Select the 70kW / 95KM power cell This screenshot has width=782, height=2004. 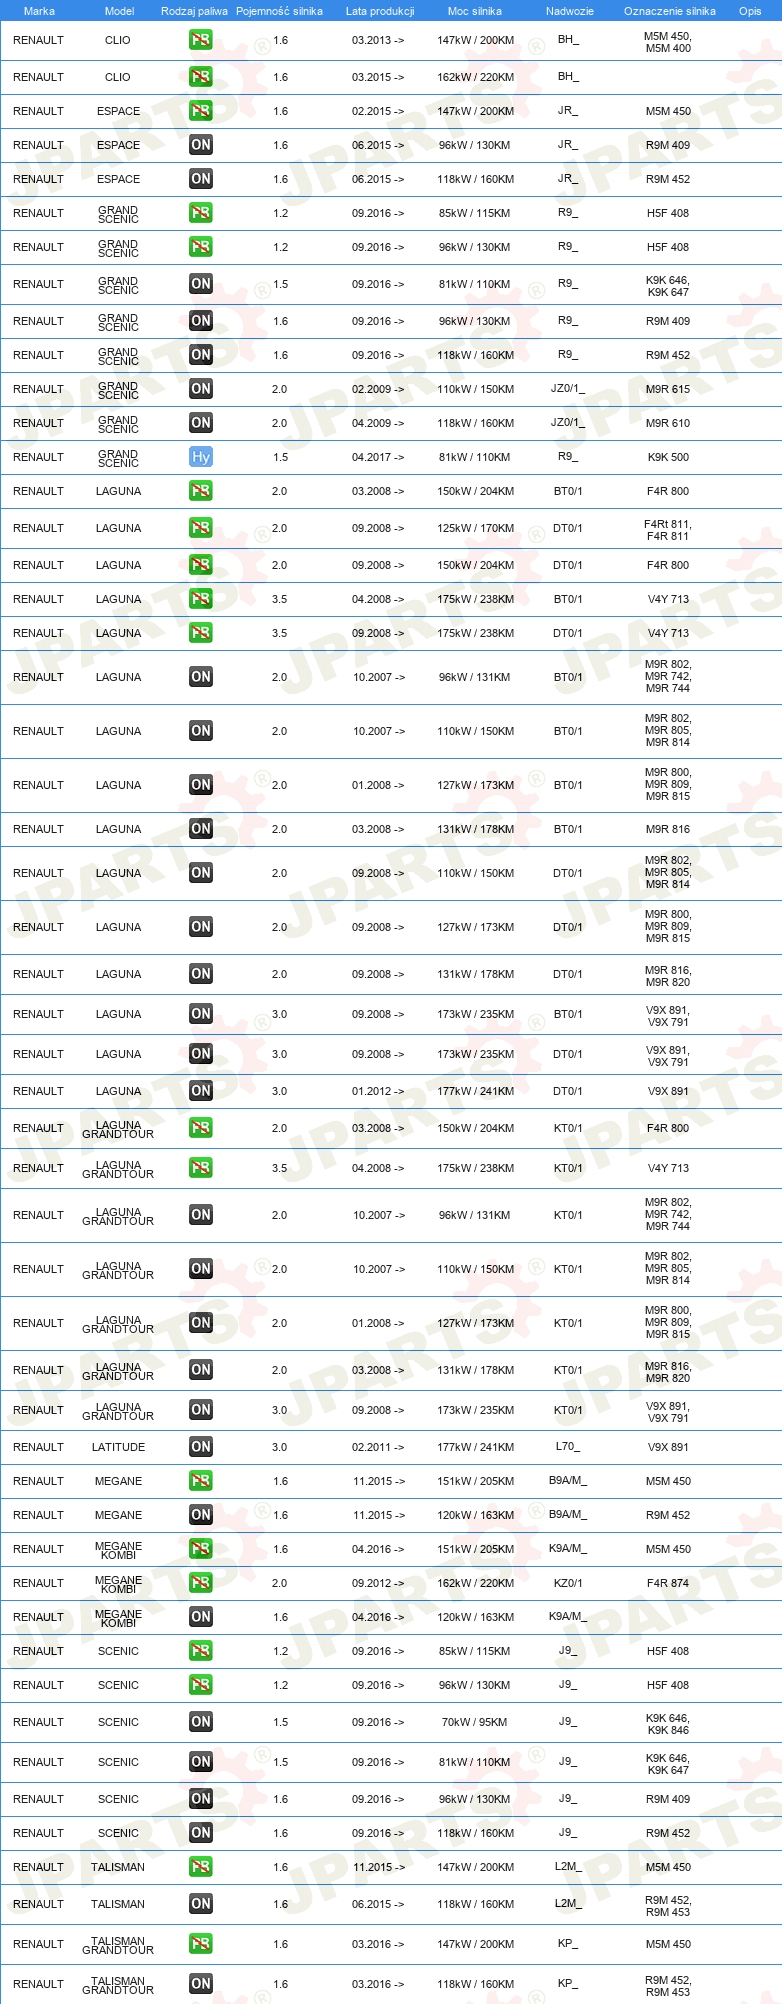[475, 1722]
